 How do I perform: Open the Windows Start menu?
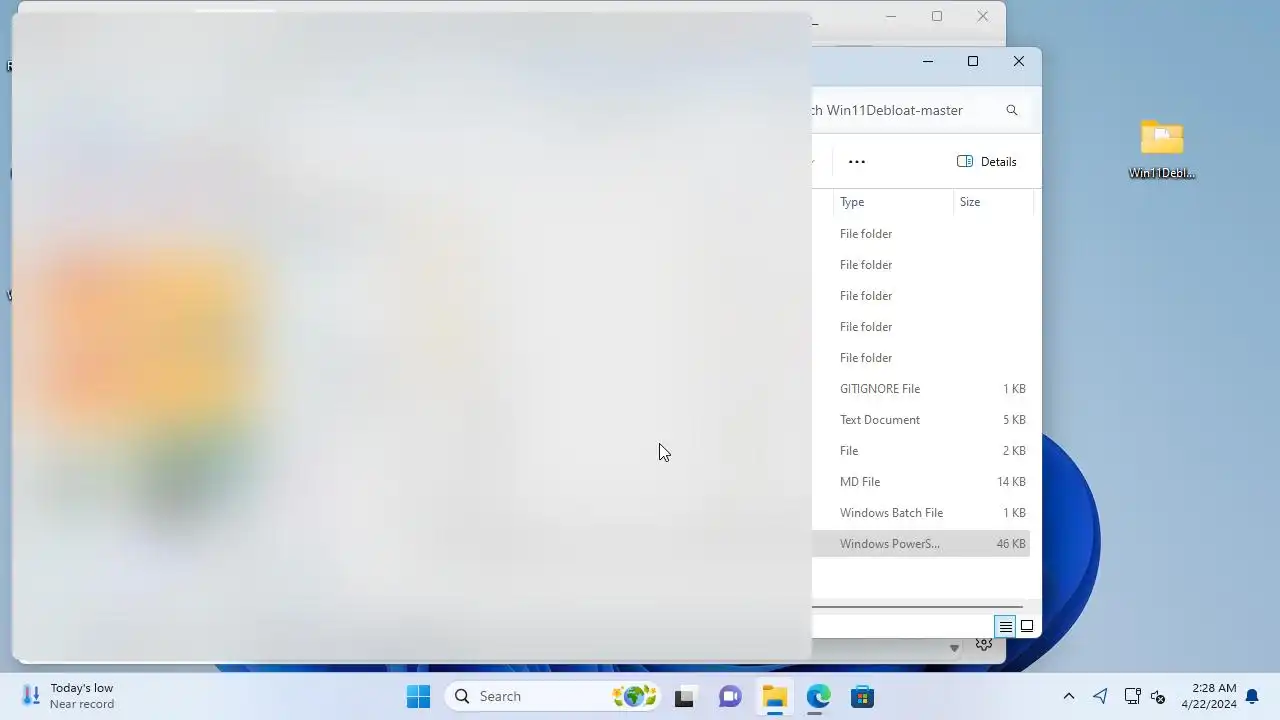tap(419, 696)
